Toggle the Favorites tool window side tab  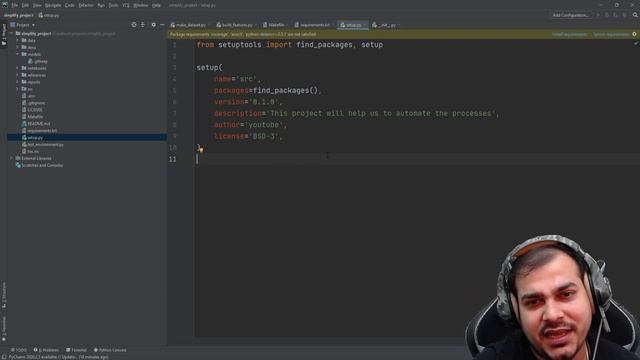[4, 329]
